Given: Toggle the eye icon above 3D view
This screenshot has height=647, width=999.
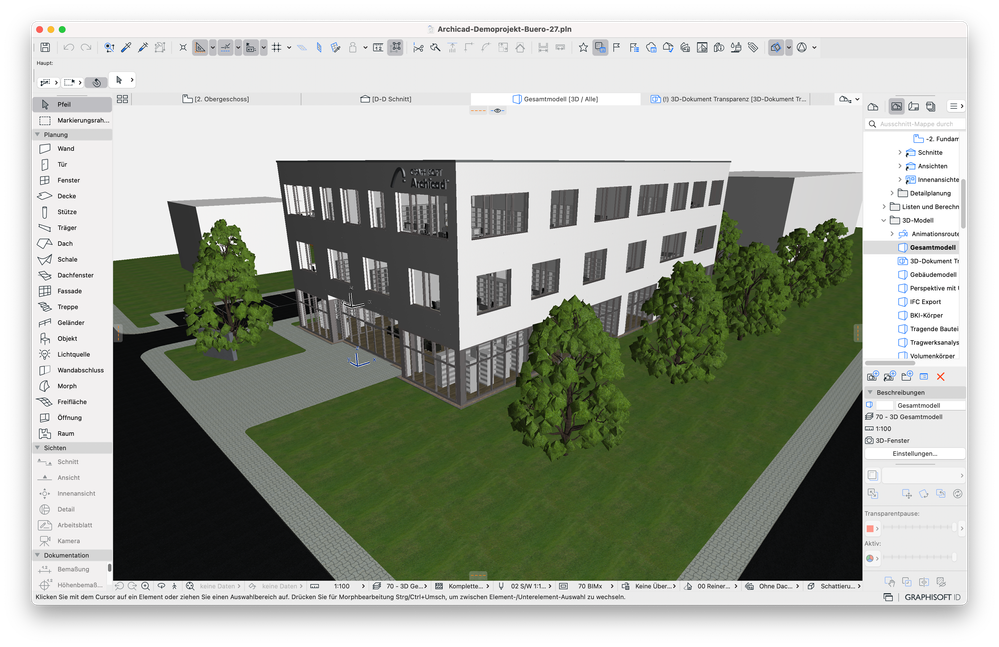Looking at the screenshot, I should (498, 111).
